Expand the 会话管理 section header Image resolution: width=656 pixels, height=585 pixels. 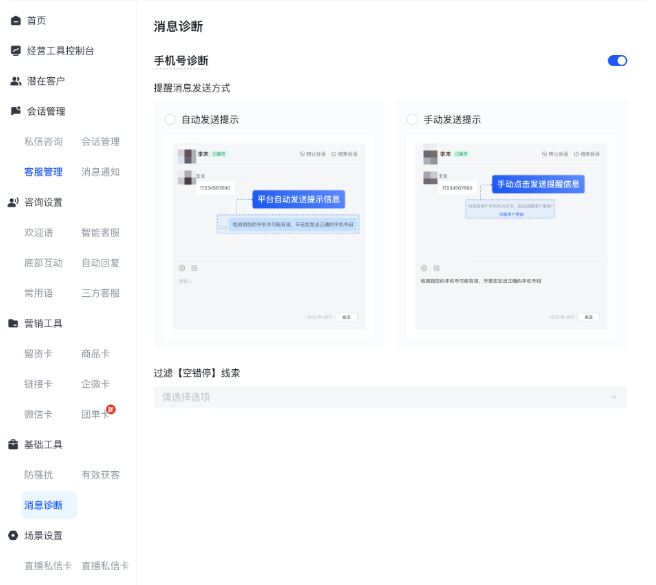[x=46, y=111]
